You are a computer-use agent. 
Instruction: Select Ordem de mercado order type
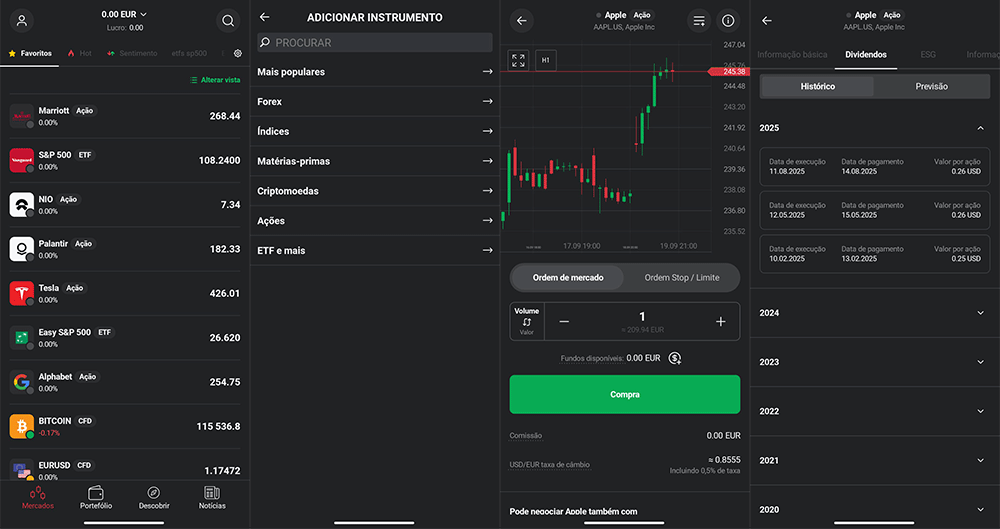pyautogui.click(x=568, y=278)
